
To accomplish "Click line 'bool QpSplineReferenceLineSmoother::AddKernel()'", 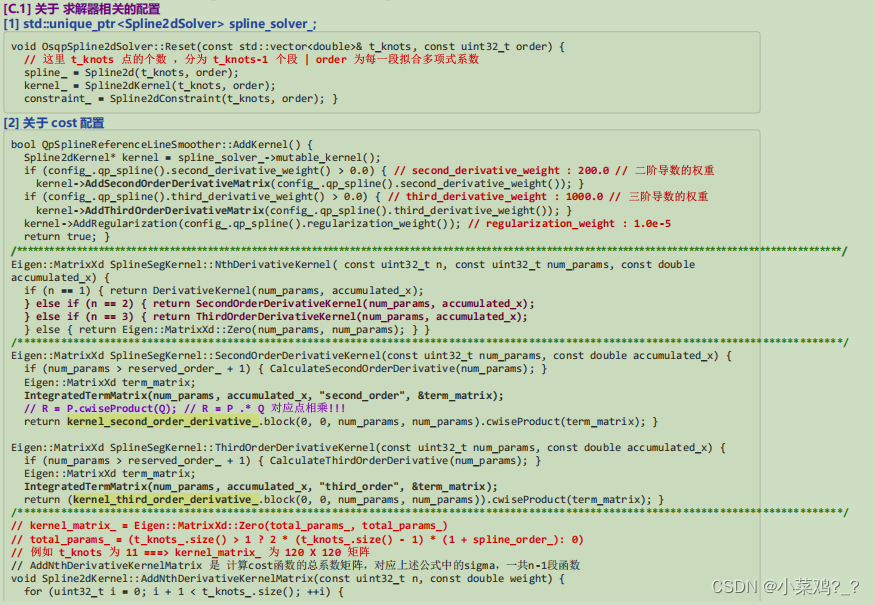I will (162, 145).
